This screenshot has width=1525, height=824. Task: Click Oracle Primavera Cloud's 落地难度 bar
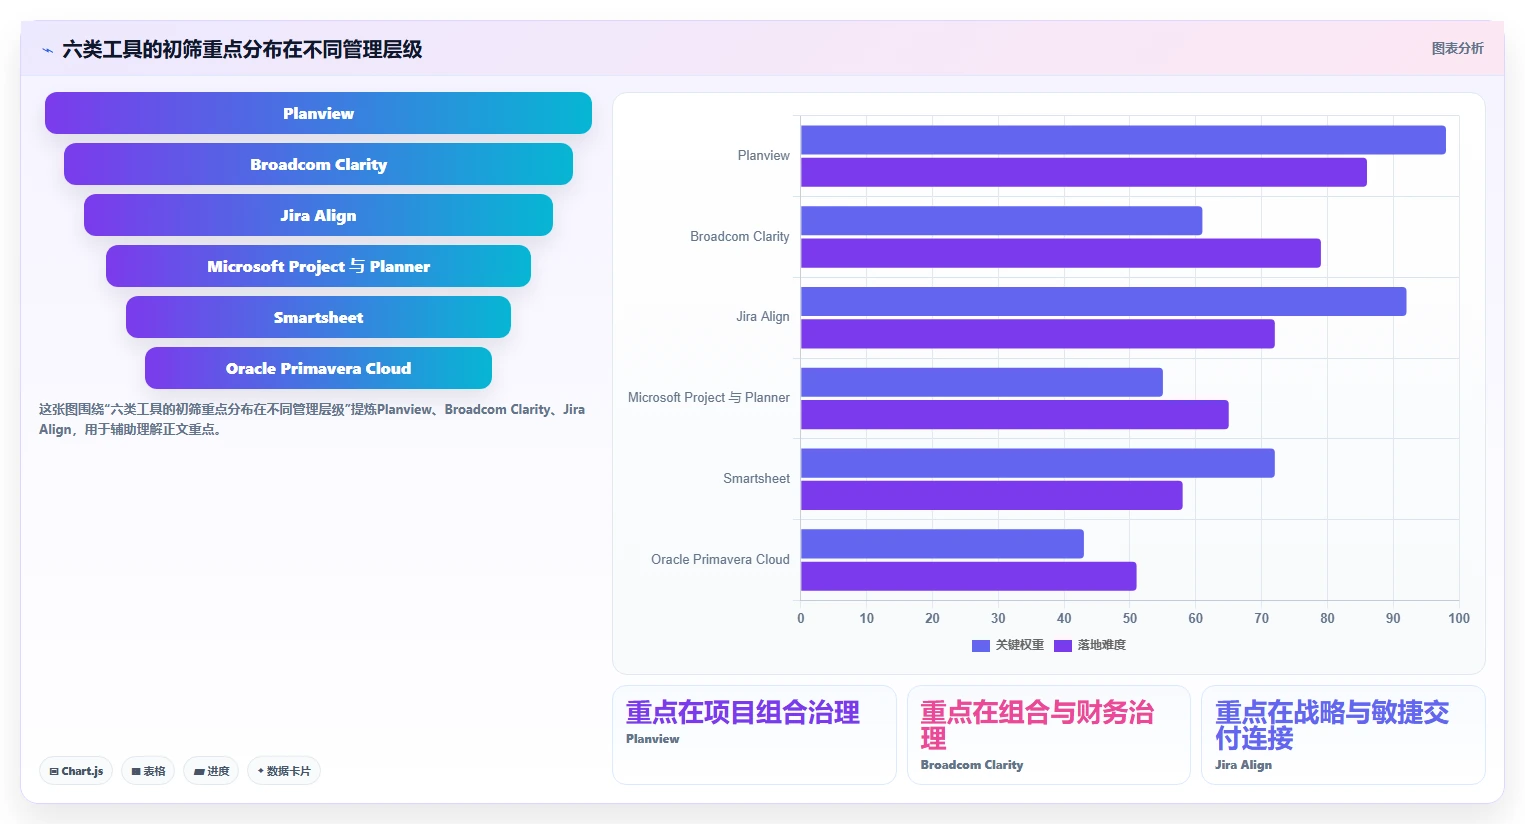point(969,576)
